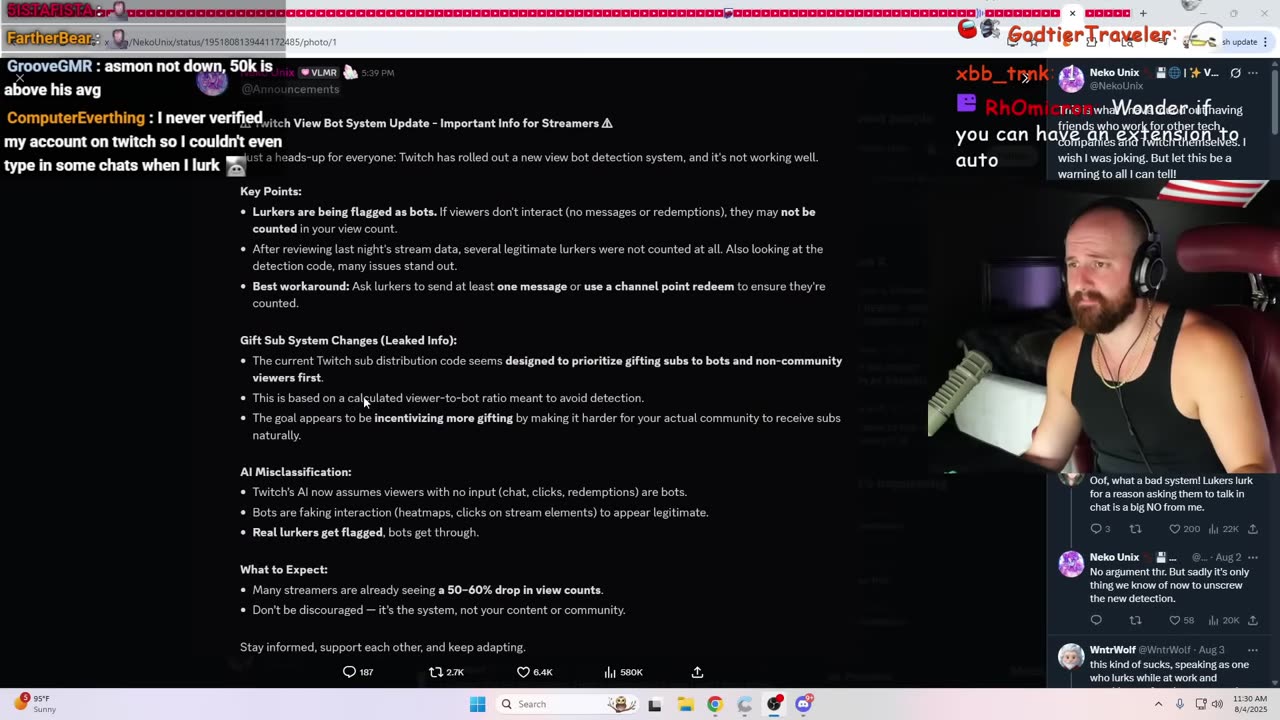This screenshot has height=720, width=1280.
Task: Open Discord from the taskbar
Action: pos(803,704)
